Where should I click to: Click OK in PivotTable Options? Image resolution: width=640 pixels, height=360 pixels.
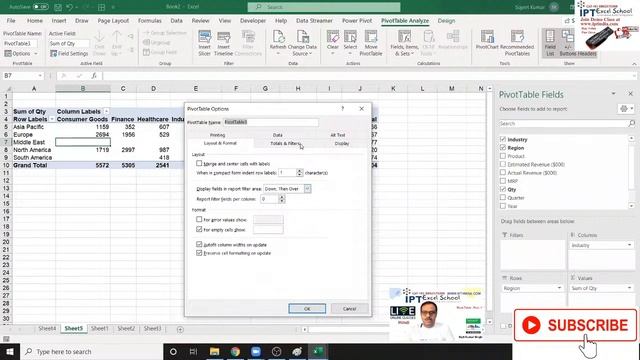(x=307, y=309)
